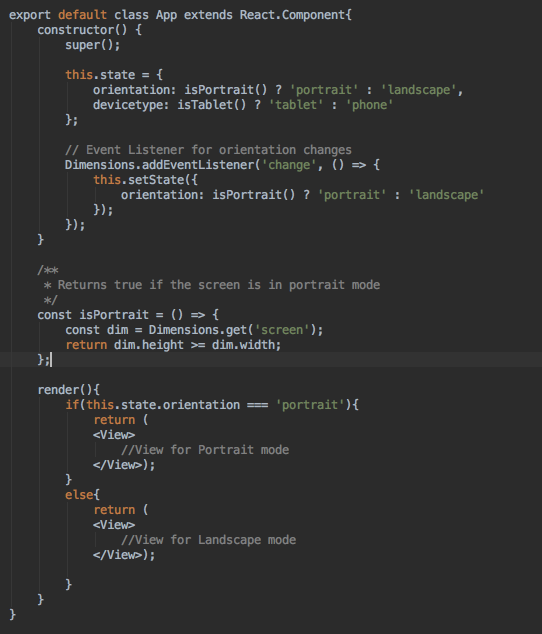Click the 'super();' call
Screen dimensions: 542x634
93,45
